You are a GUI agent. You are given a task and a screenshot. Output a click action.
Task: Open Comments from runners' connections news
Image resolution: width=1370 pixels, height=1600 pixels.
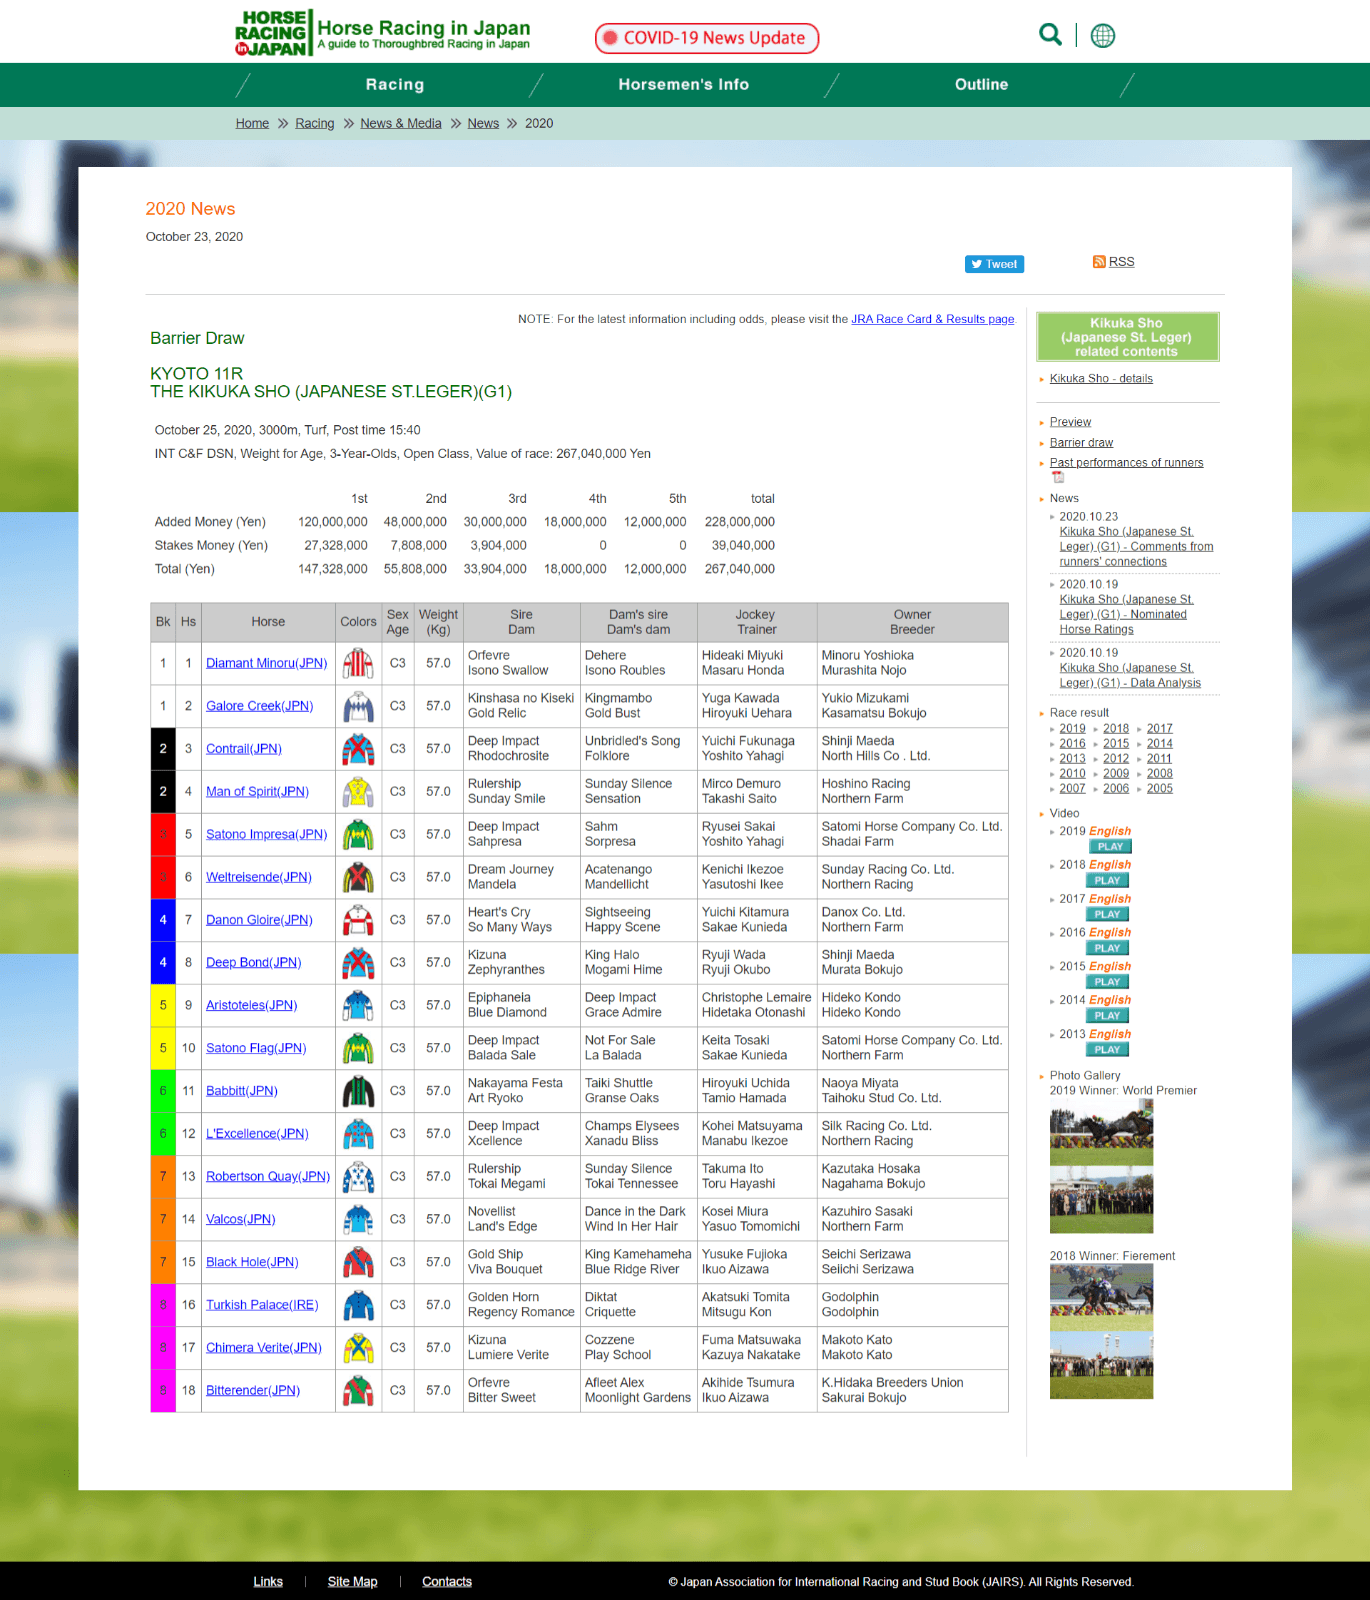pyautogui.click(x=1136, y=547)
